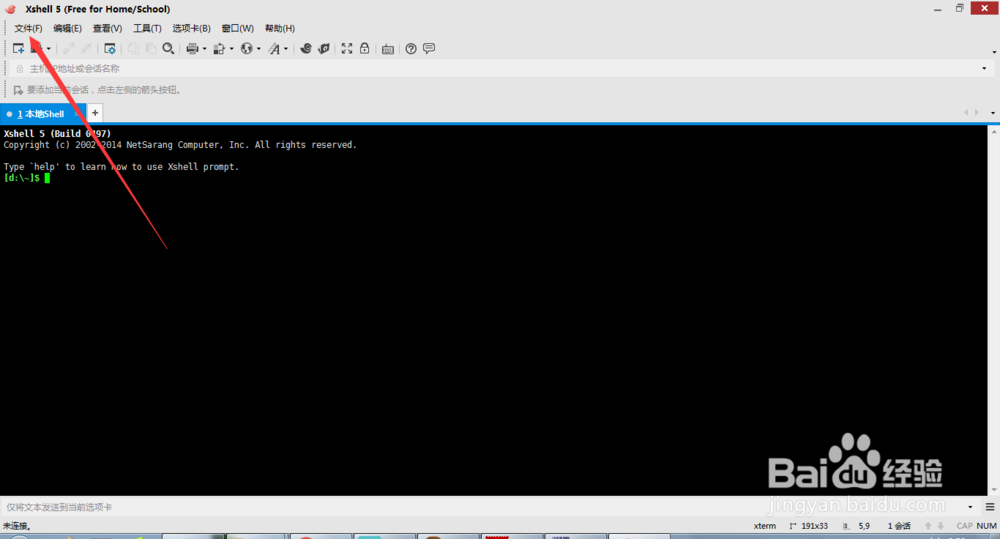The width and height of the screenshot is (1000, 539).
Task: Expand the address bar dropdown arrow
Action: pyautogui.click(x=984, y=68)
